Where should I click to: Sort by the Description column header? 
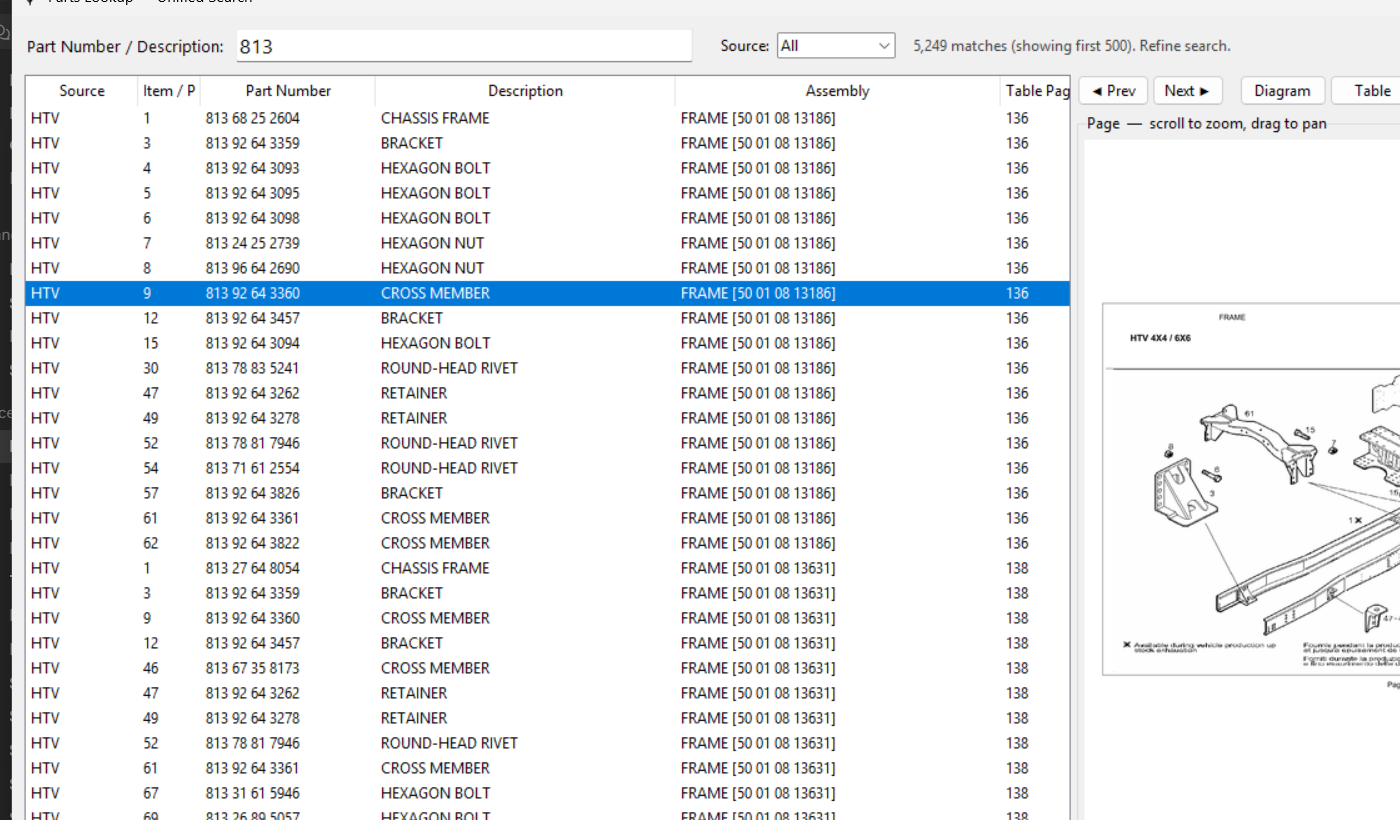tap(525, 91)
